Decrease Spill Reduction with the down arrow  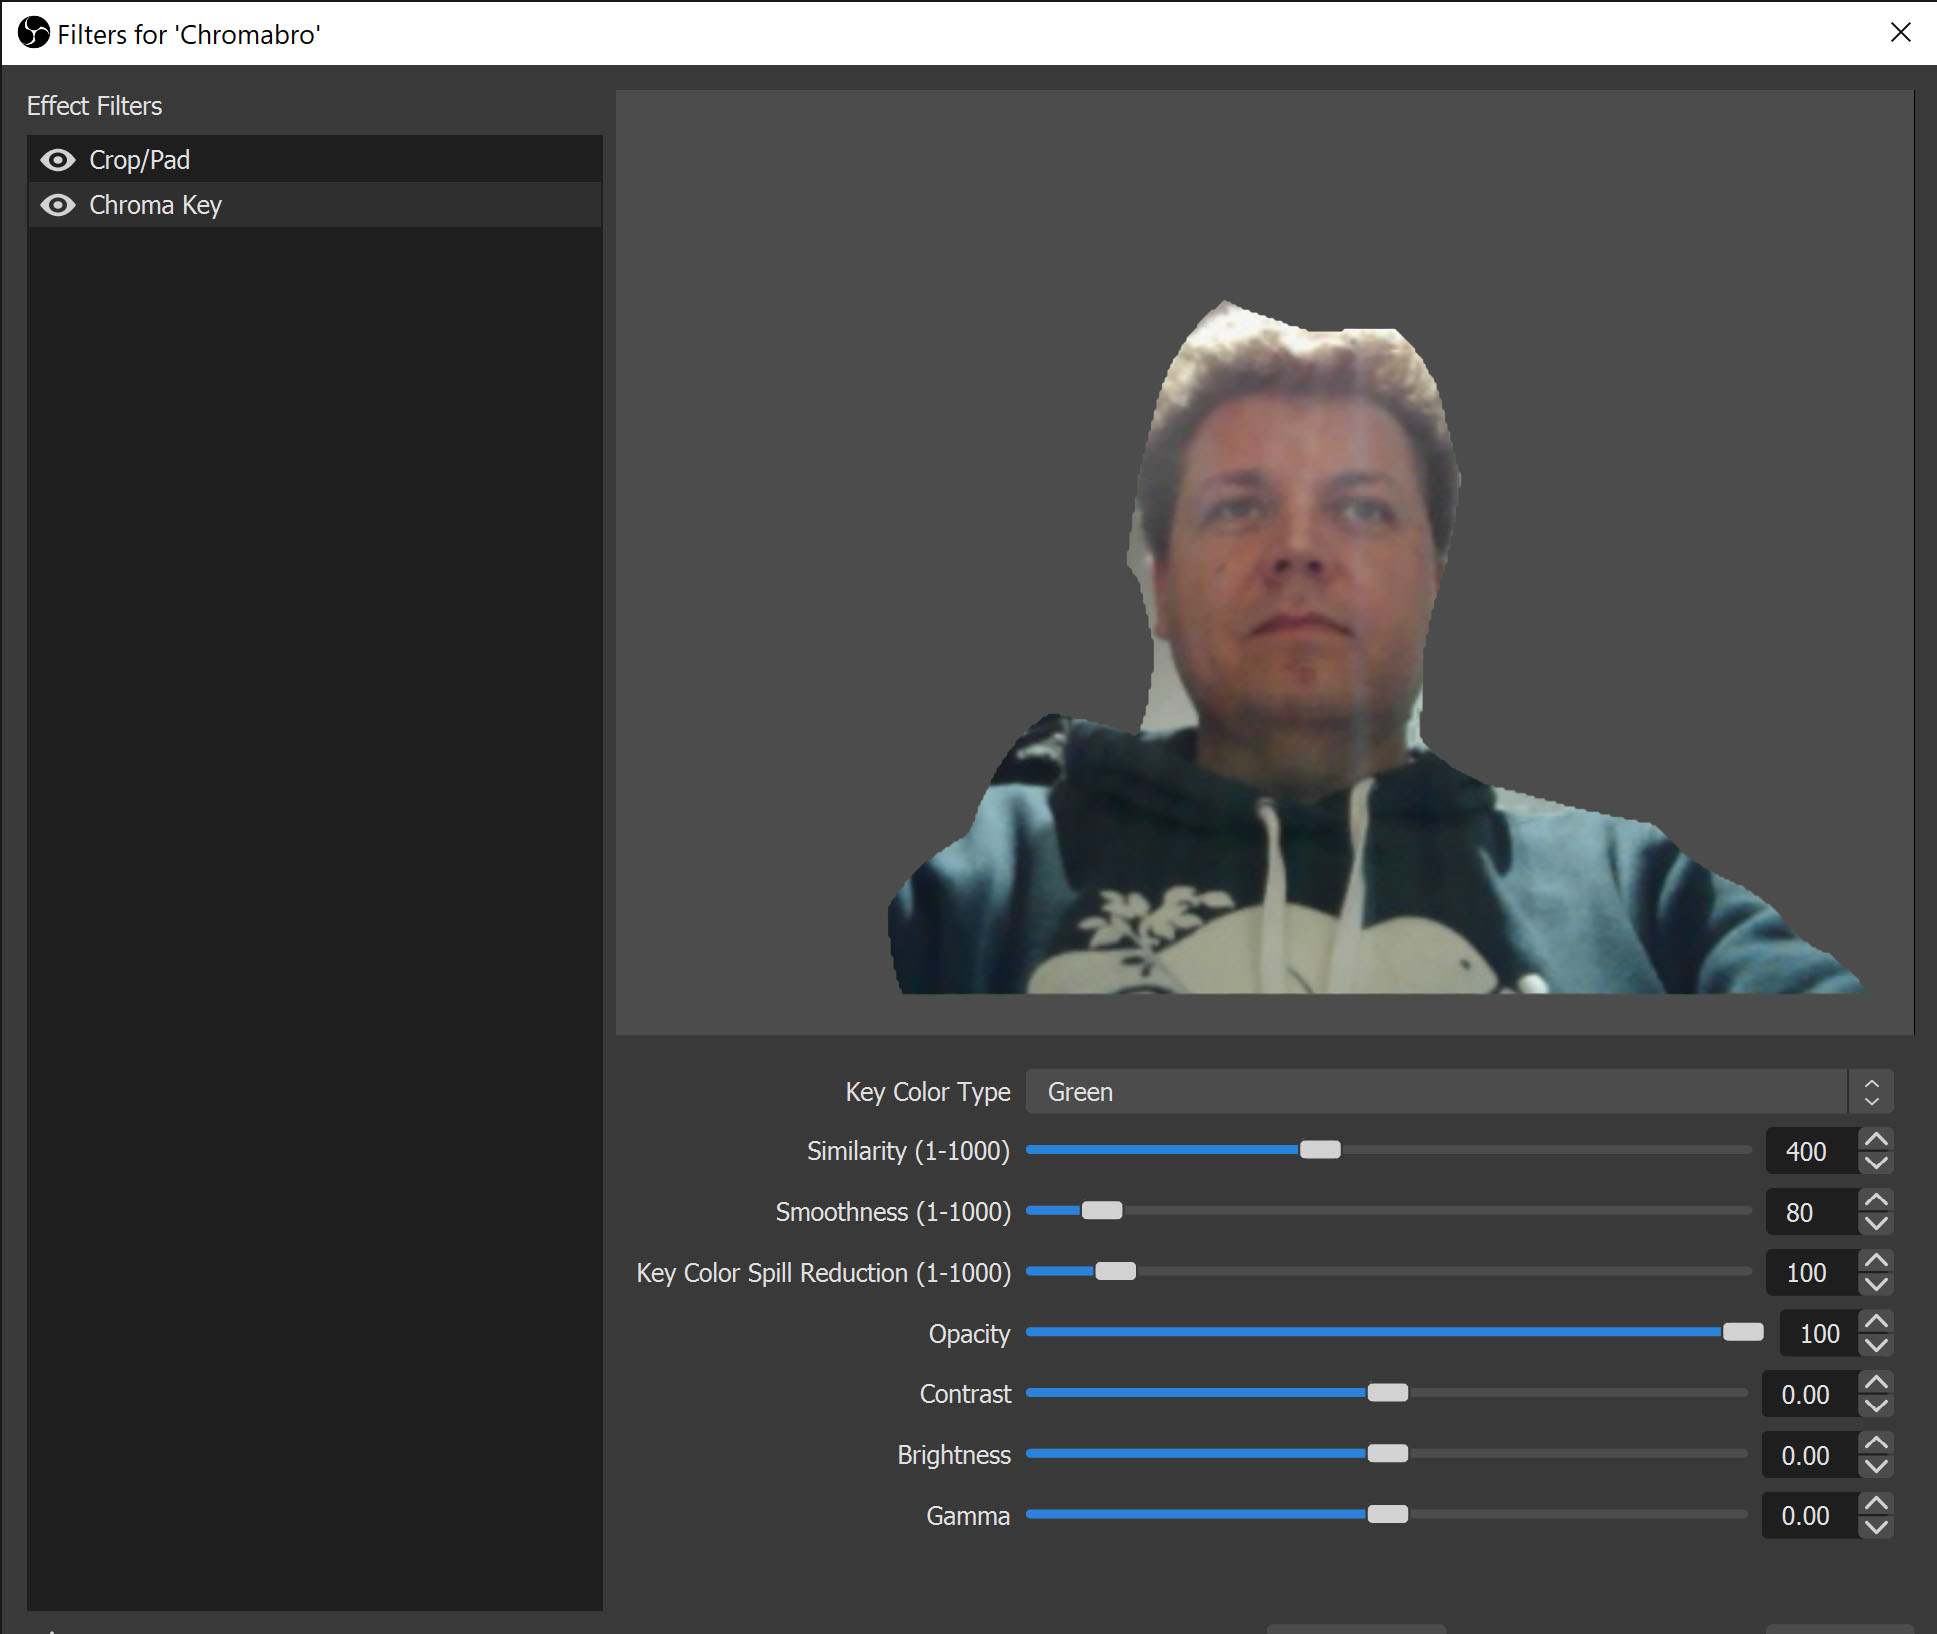pyautogui.click(x=1877, y=1284)
